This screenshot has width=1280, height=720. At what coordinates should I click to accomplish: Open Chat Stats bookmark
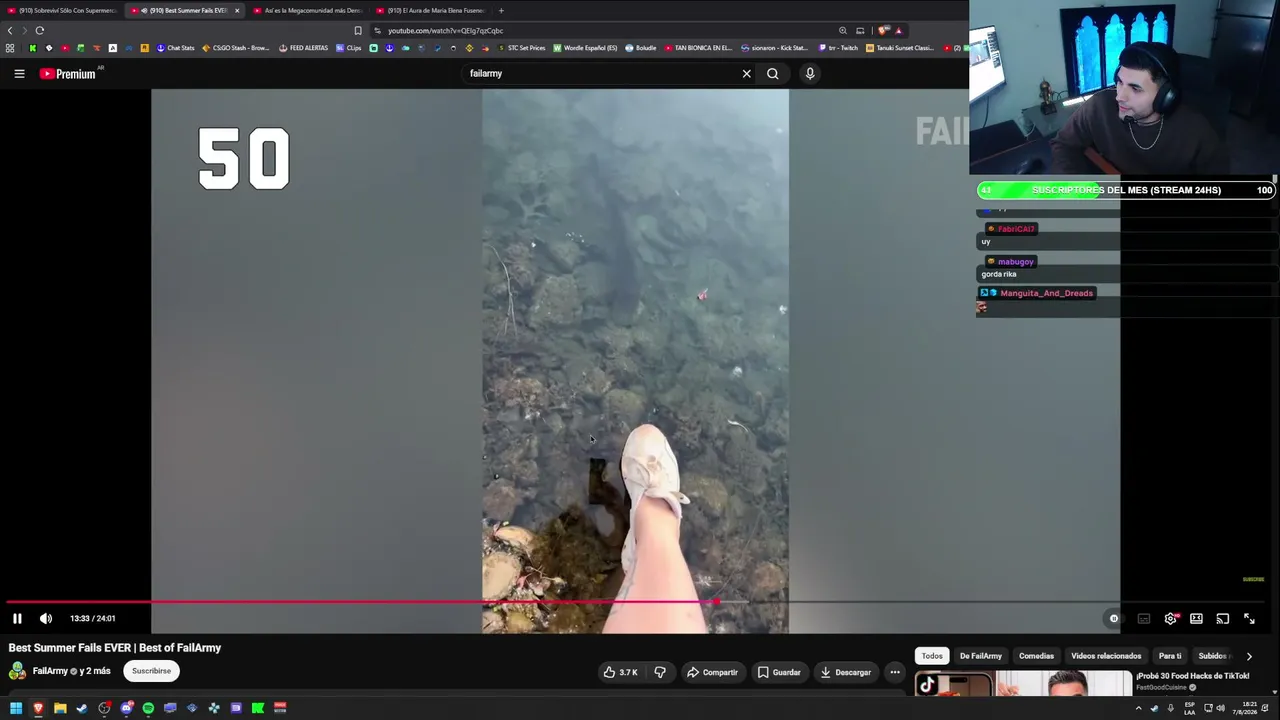point(175,48)
